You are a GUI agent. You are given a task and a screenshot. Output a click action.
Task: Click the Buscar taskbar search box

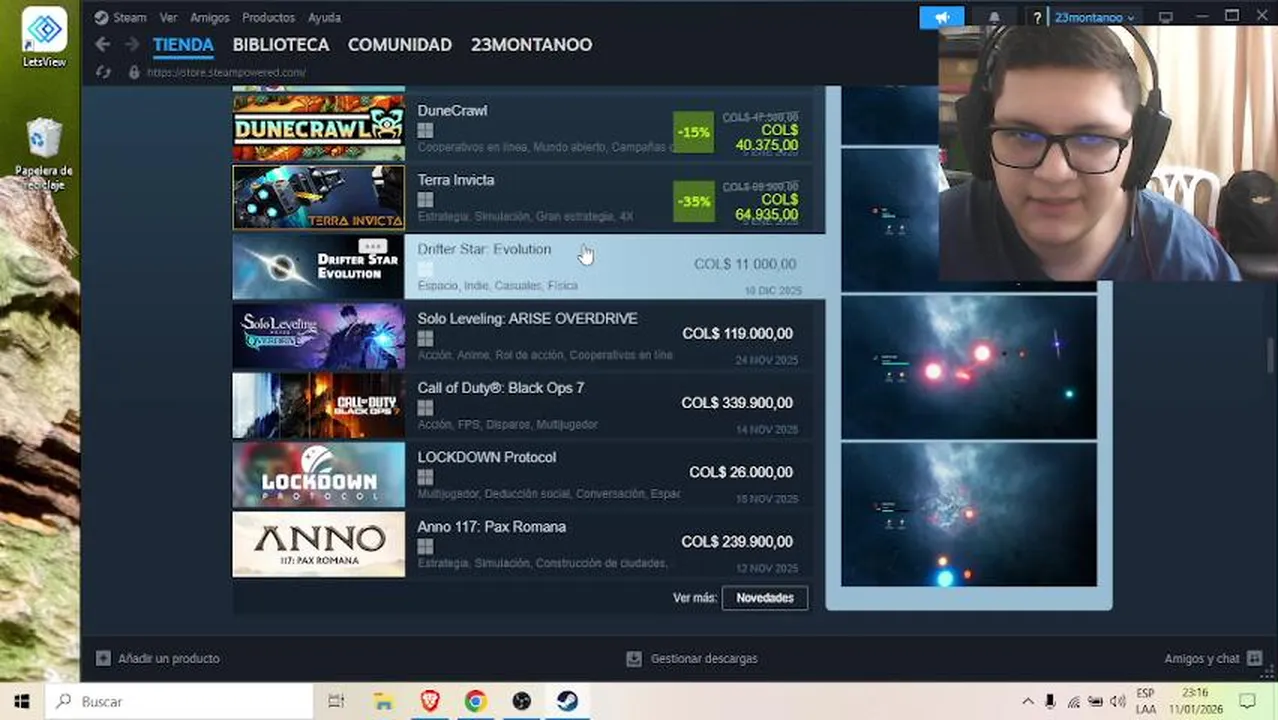pyautogui.click(x=180, y=702)
